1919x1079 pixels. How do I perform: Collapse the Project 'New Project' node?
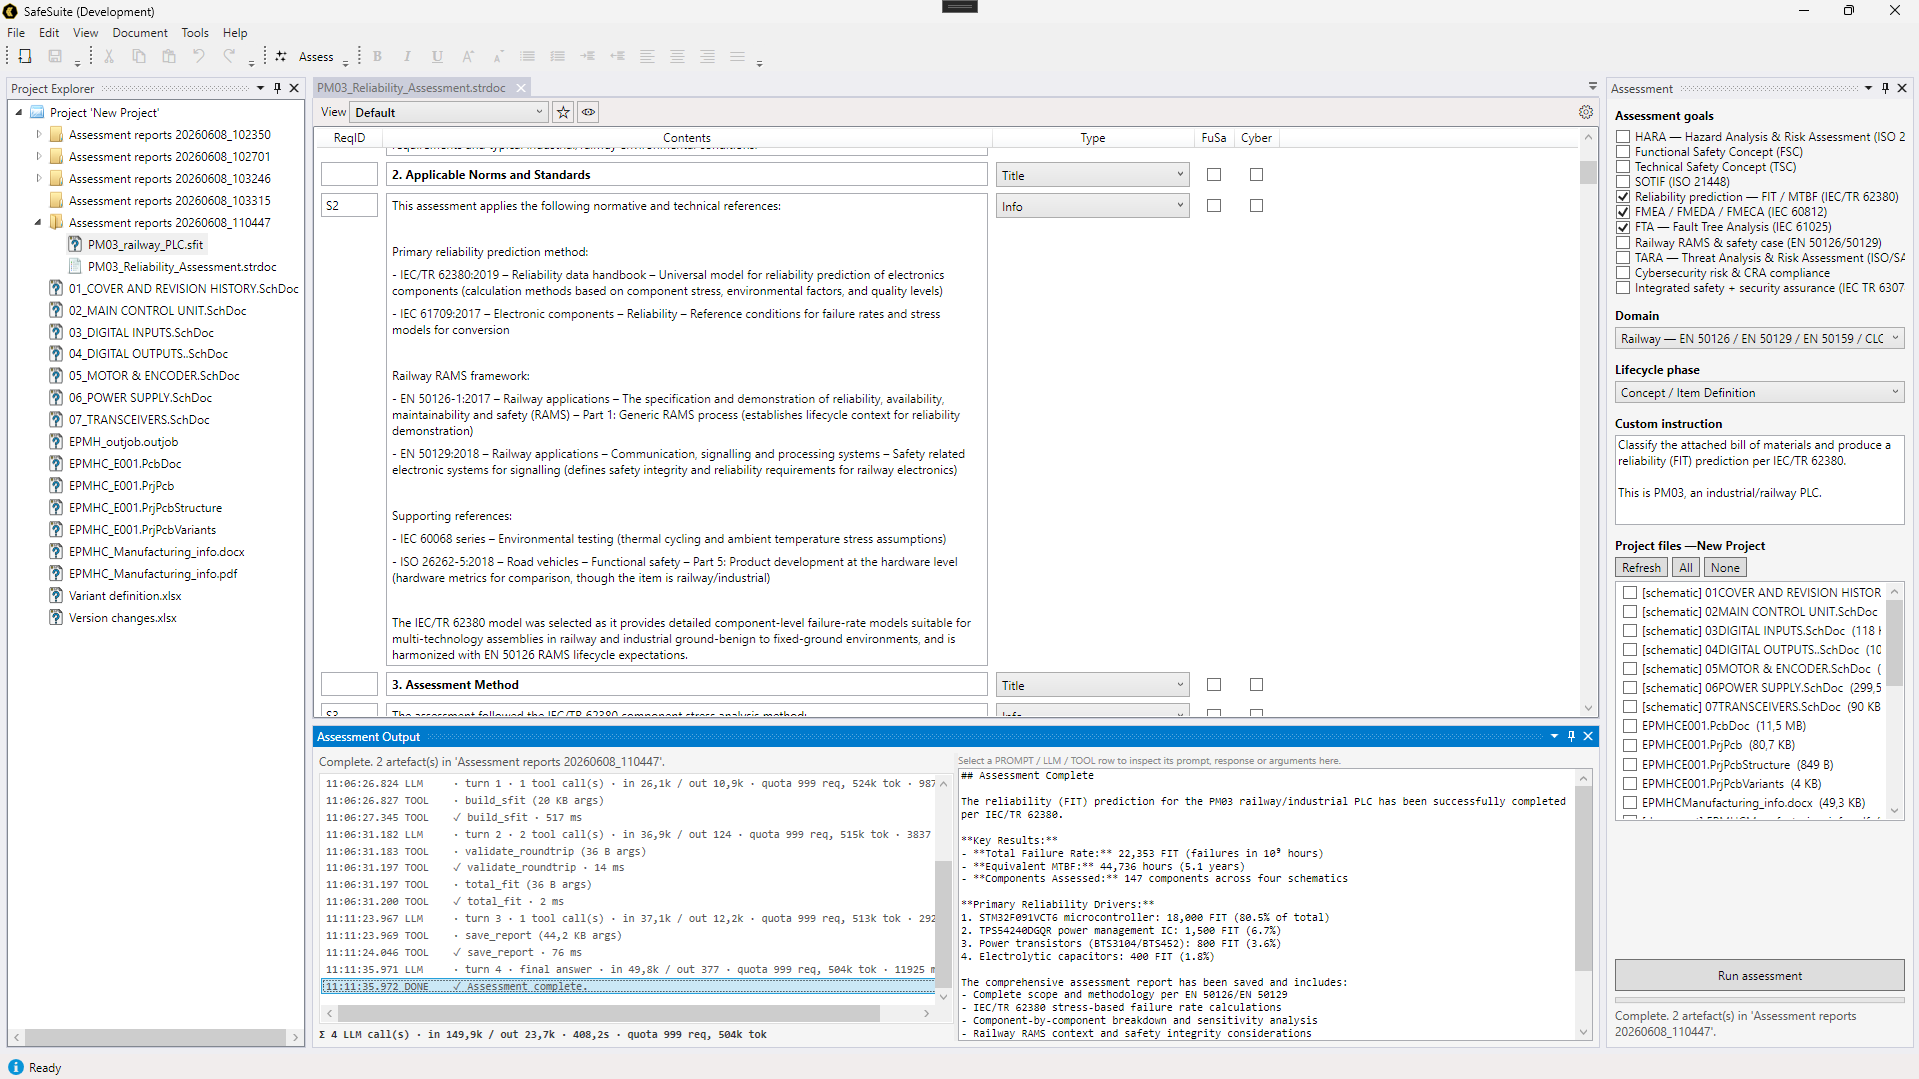19,112
